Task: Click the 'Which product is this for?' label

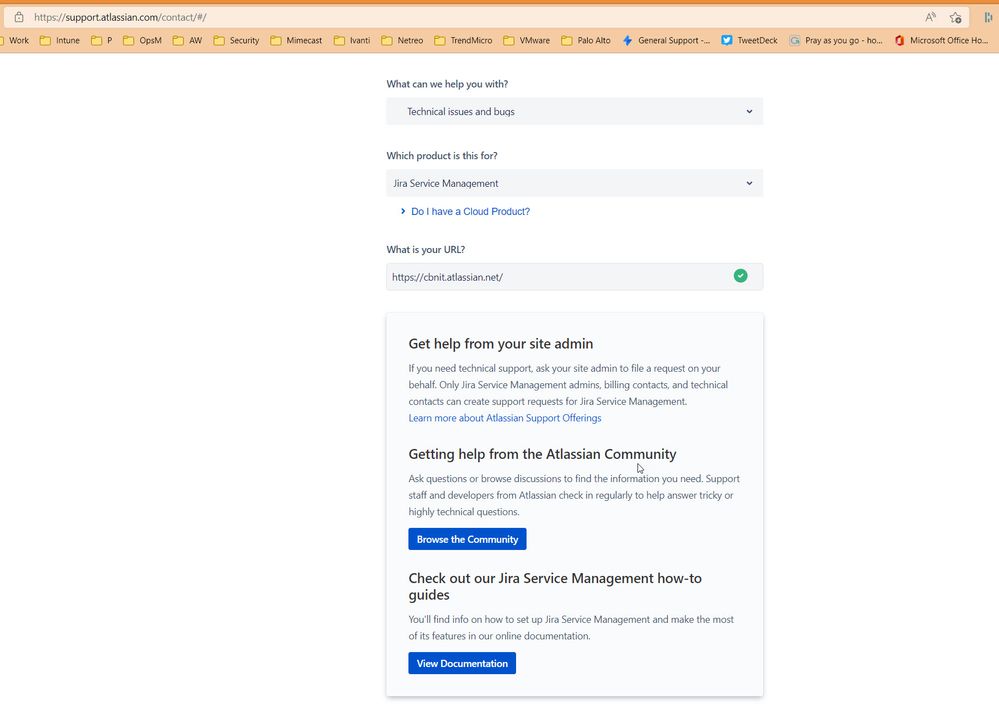Action: (x=442, y=155)
